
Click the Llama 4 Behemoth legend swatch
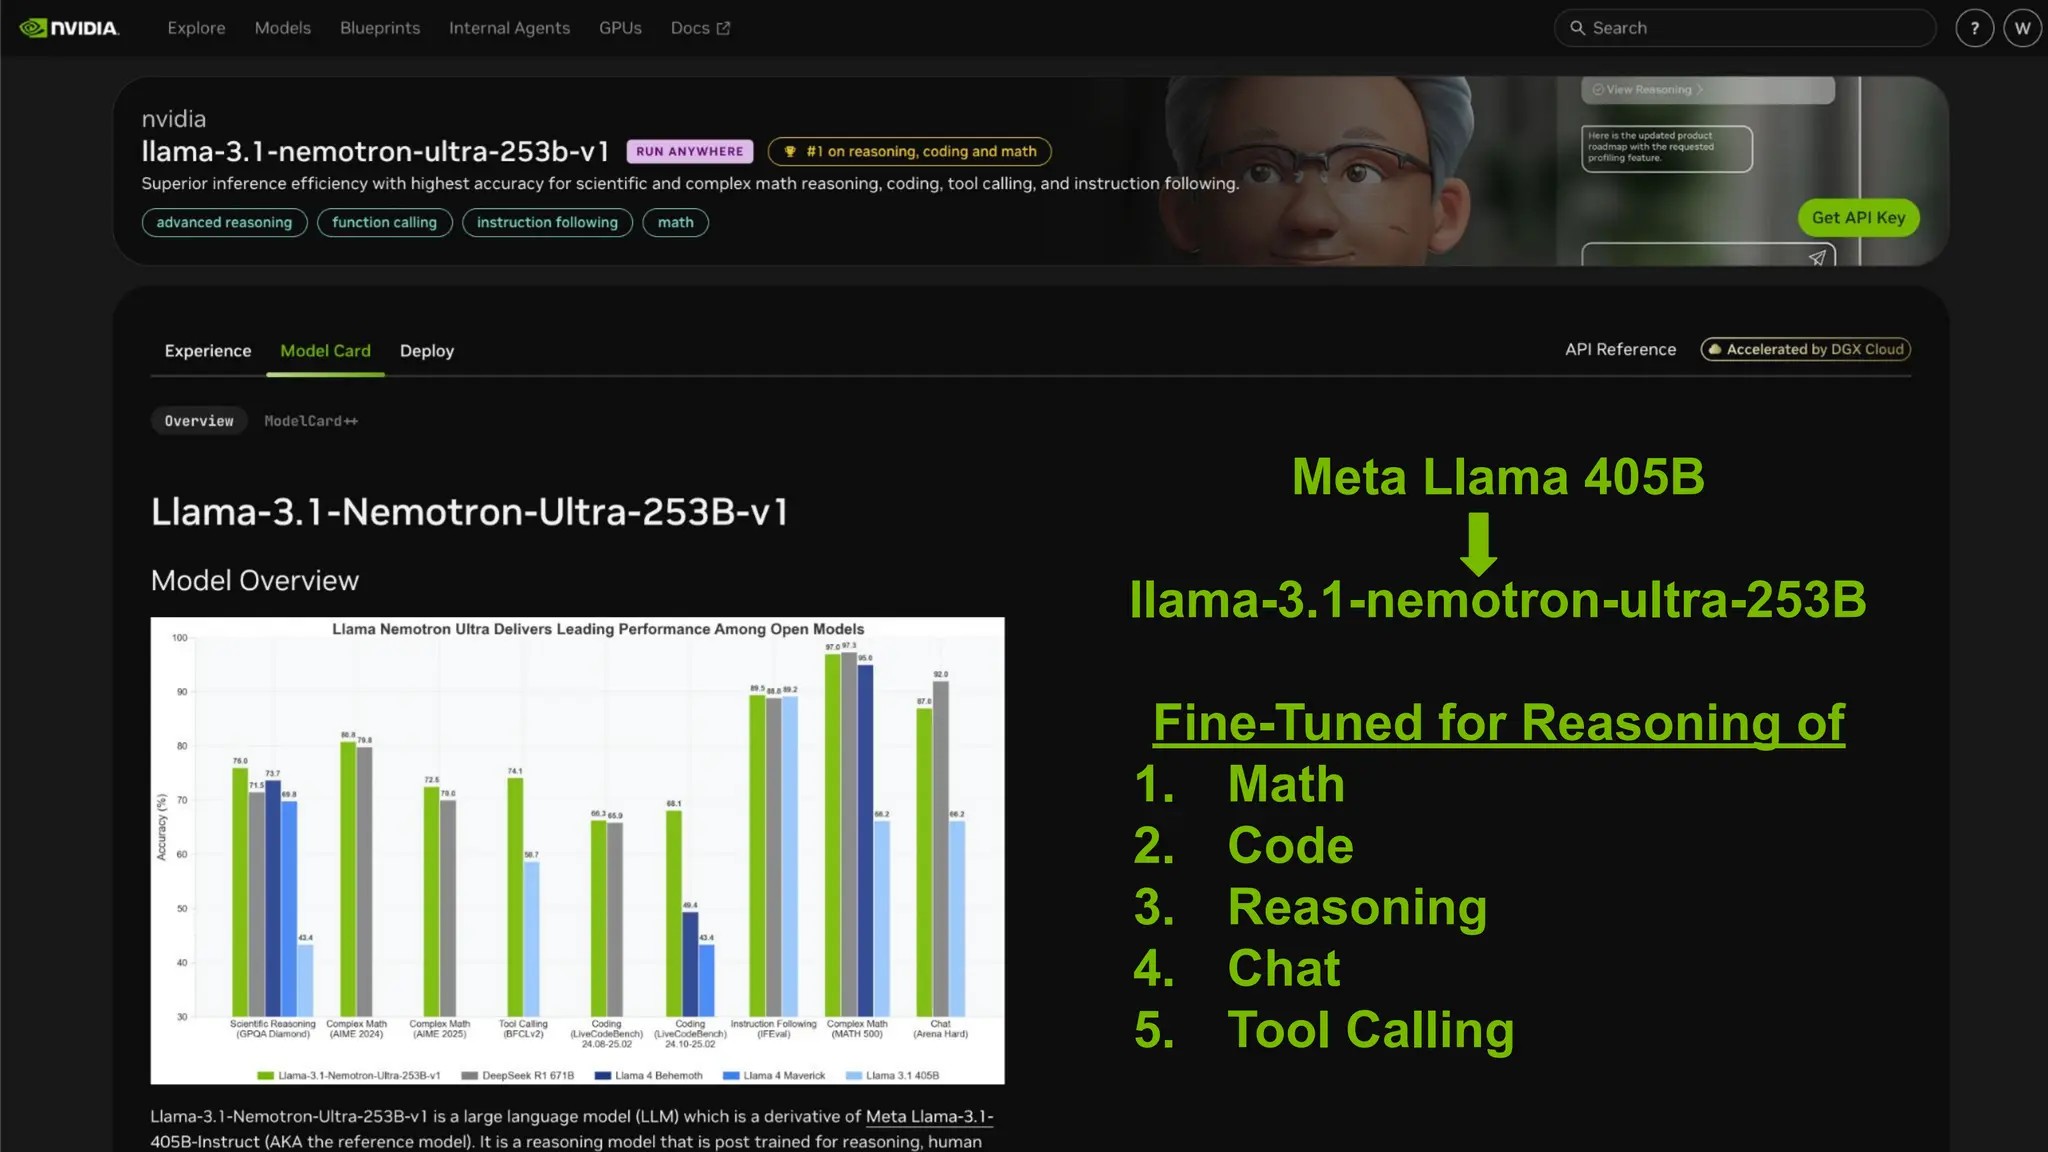[602, 1076]
